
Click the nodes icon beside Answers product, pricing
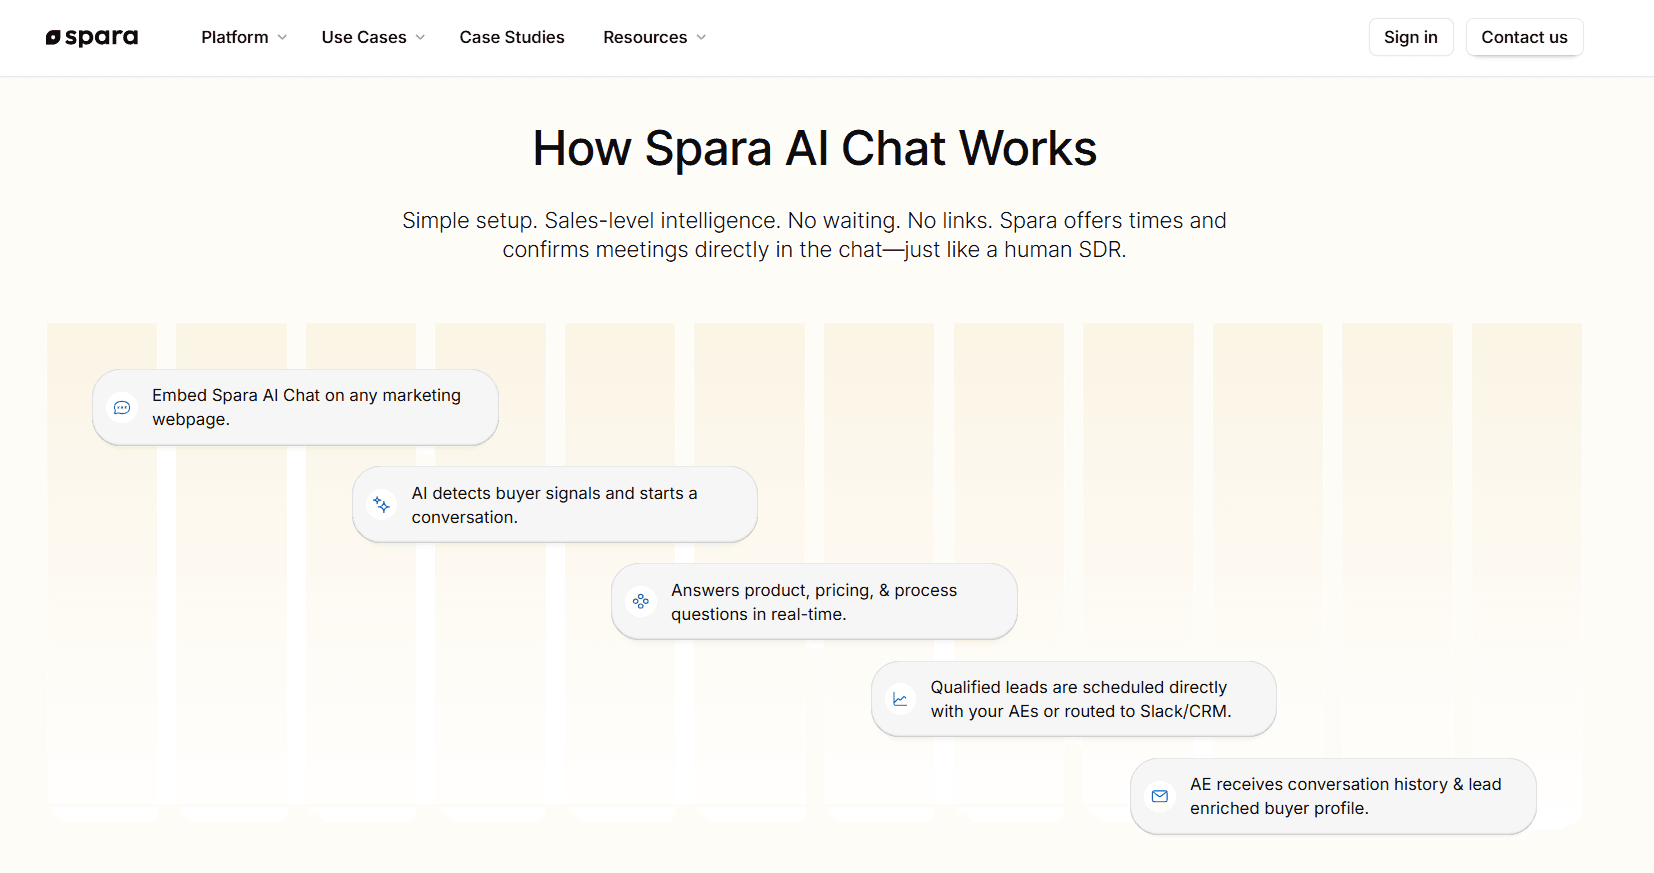point(641,602)
